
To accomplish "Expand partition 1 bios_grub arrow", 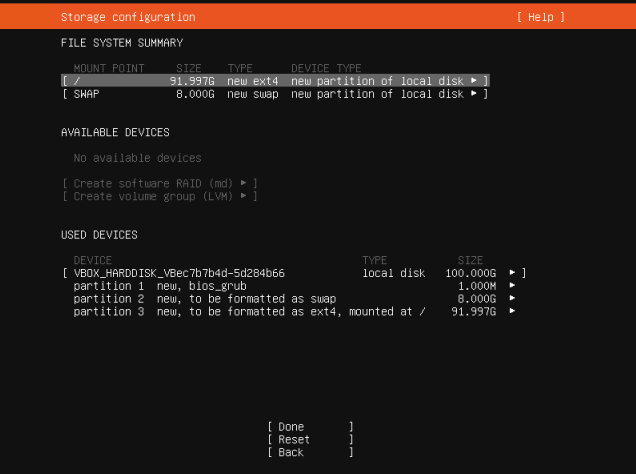I will coord(512,285).
